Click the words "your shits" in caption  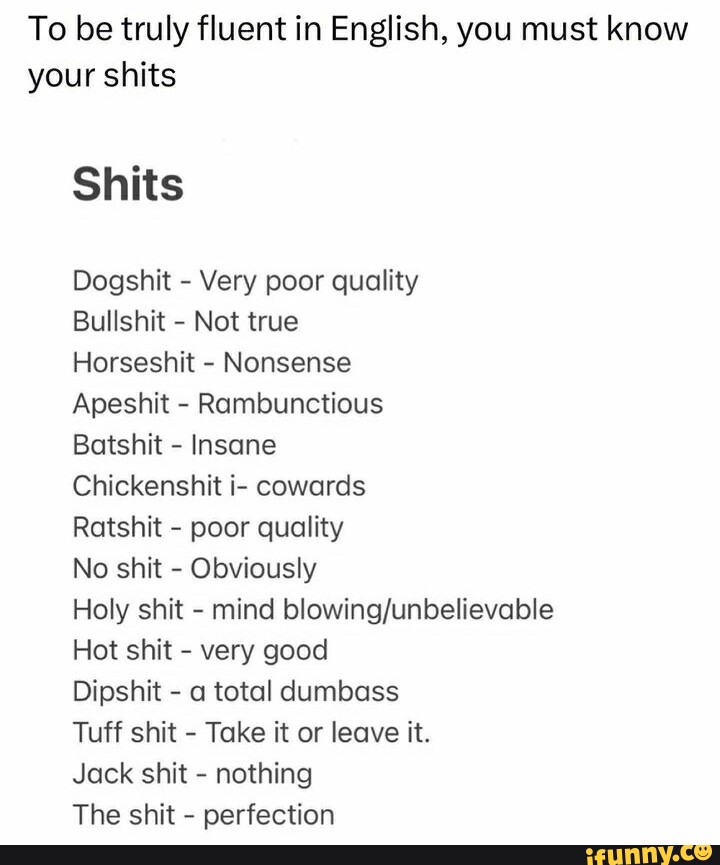point(102,76)
